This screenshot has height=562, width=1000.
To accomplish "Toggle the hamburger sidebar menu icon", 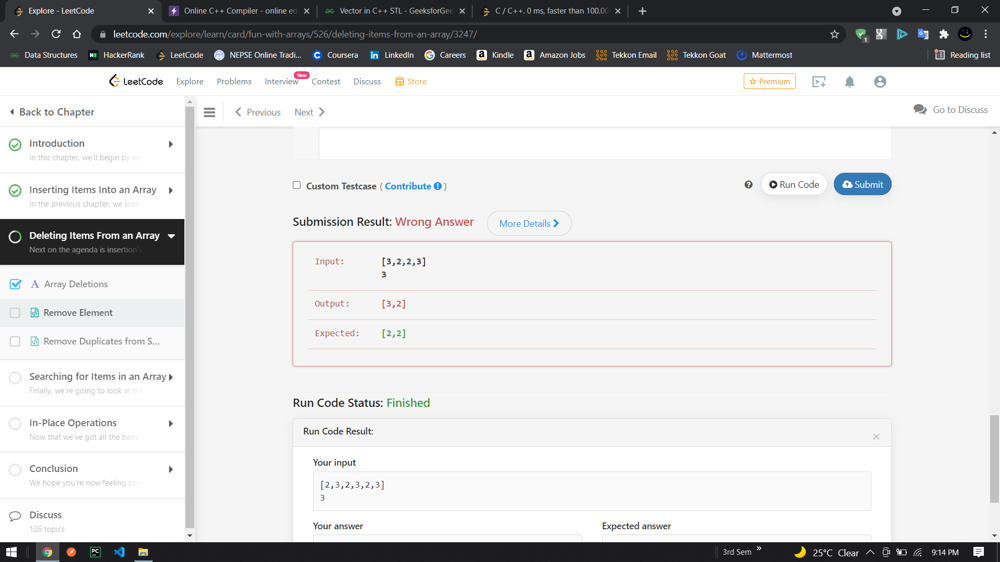I will (x=209, y=112).
